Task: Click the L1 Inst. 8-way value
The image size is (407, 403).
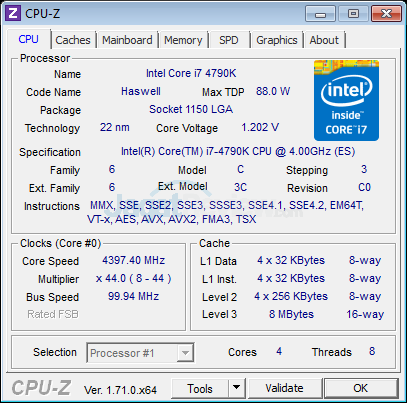Action: pos(365,278)
